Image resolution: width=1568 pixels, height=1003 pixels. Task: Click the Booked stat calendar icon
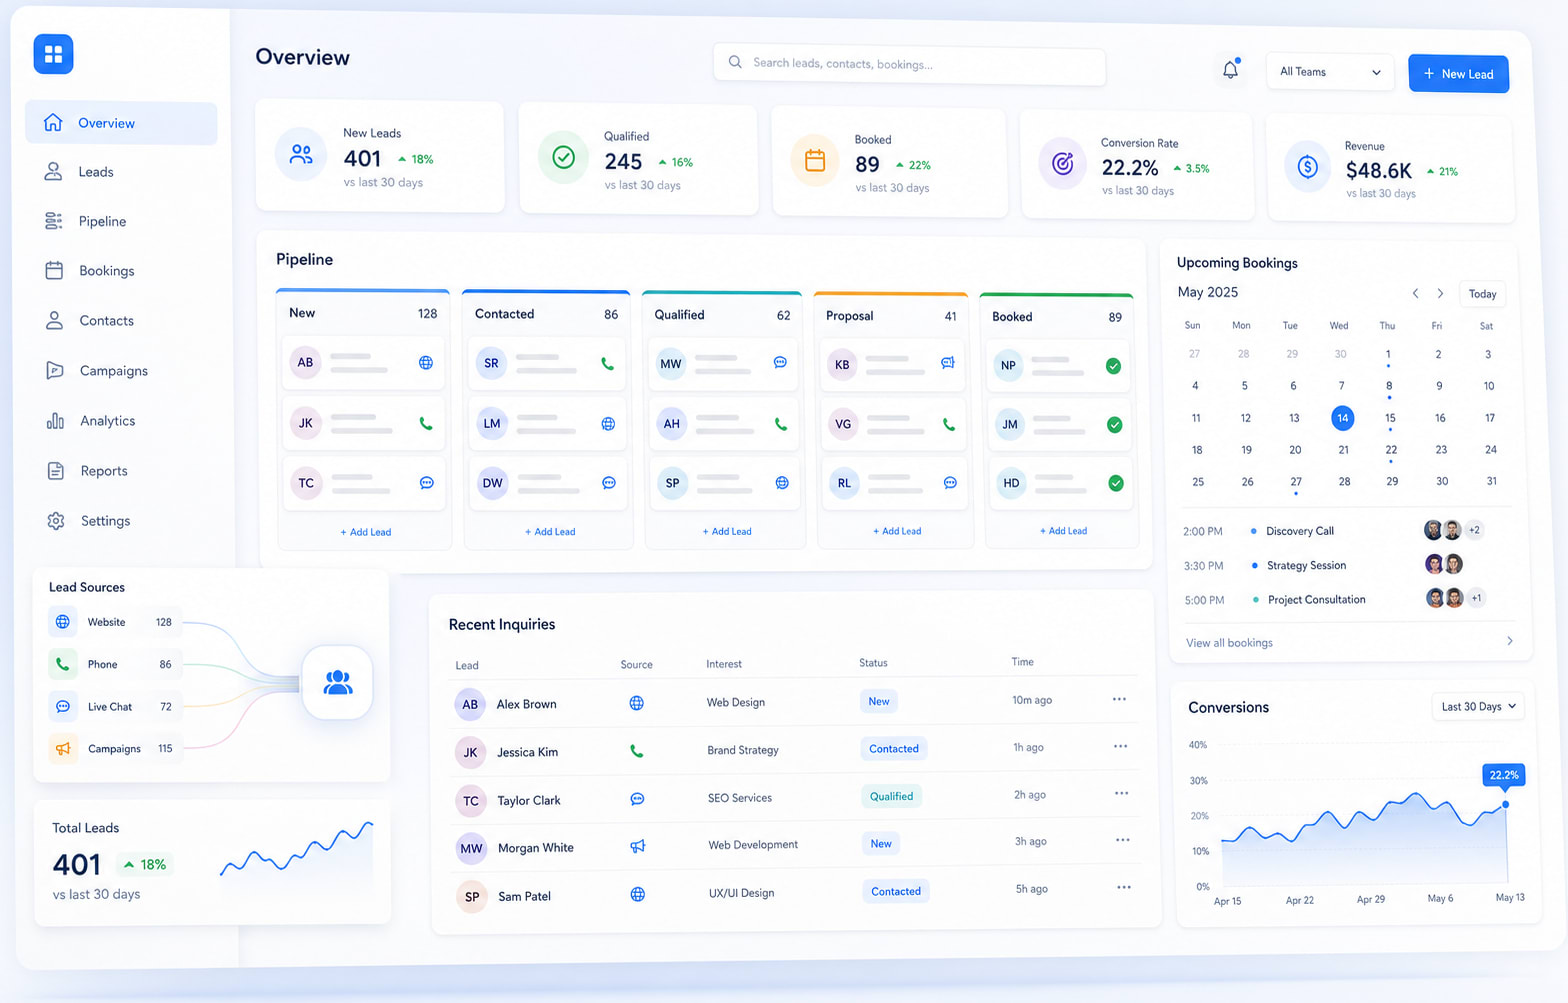tap(815, 160)
